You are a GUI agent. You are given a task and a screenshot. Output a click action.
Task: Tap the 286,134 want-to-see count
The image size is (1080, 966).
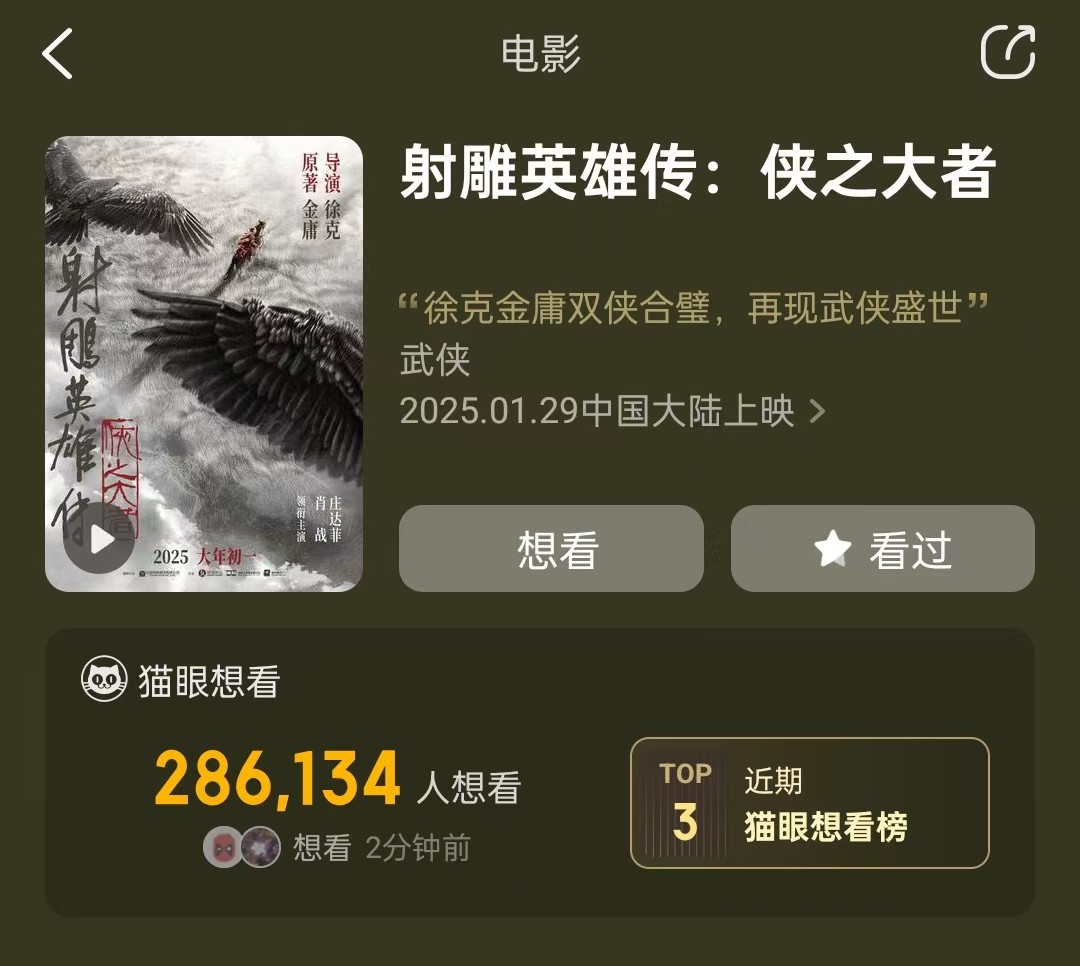pyautogui.click(x=277, y=778)
